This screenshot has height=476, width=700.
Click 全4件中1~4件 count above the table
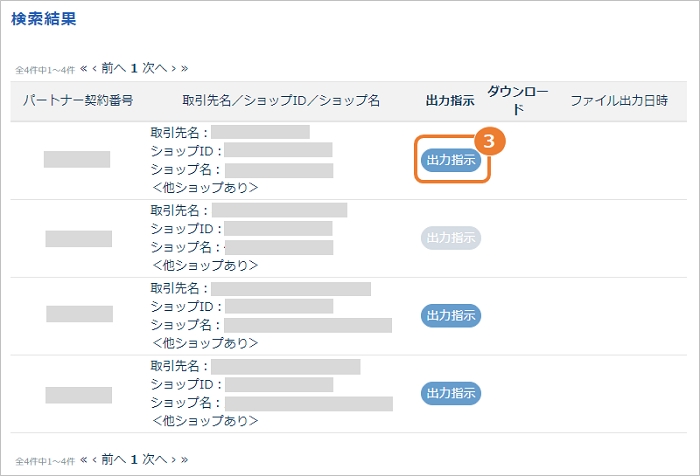point(45,70)
